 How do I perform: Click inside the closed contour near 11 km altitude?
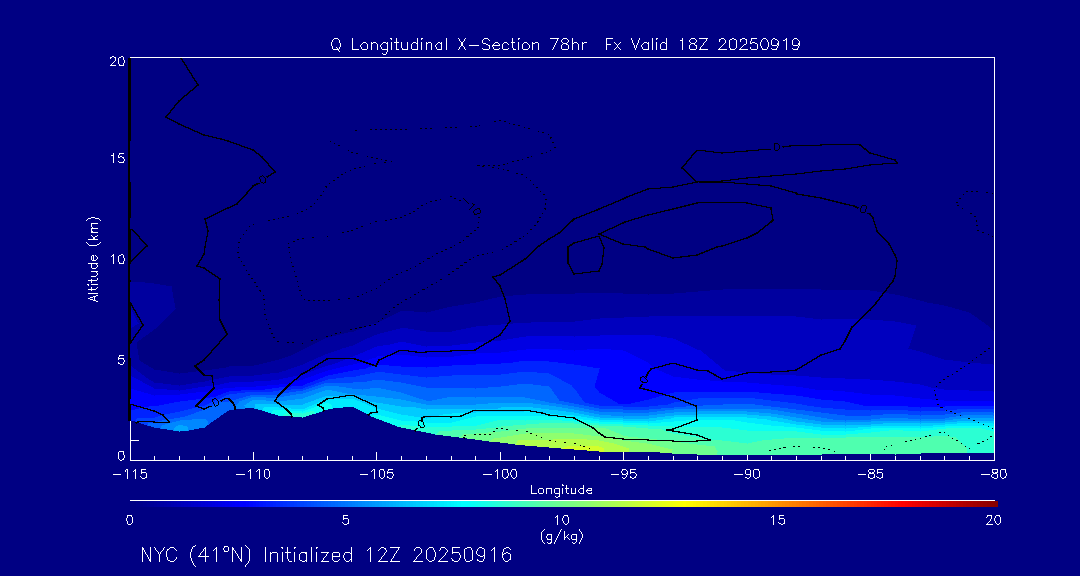pyautogui.click(x=690, y=228)
